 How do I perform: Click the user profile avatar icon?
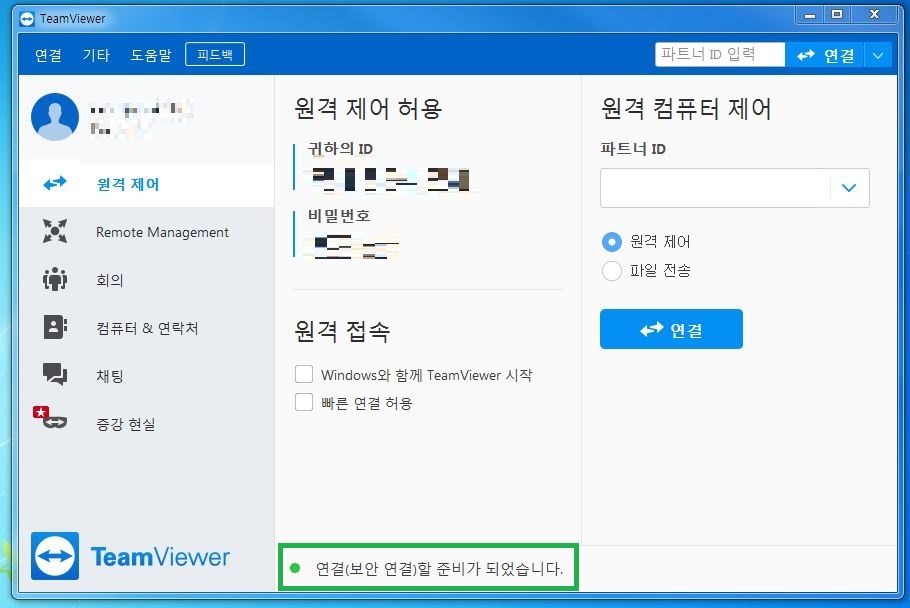coord(55,117)
